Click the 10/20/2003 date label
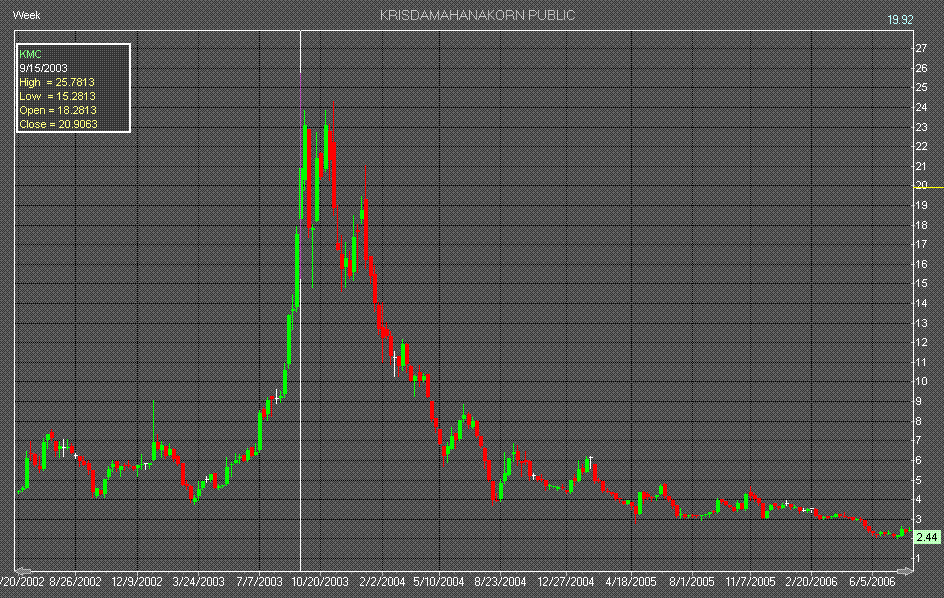This screenshot has width=944, height=598. 320,582
